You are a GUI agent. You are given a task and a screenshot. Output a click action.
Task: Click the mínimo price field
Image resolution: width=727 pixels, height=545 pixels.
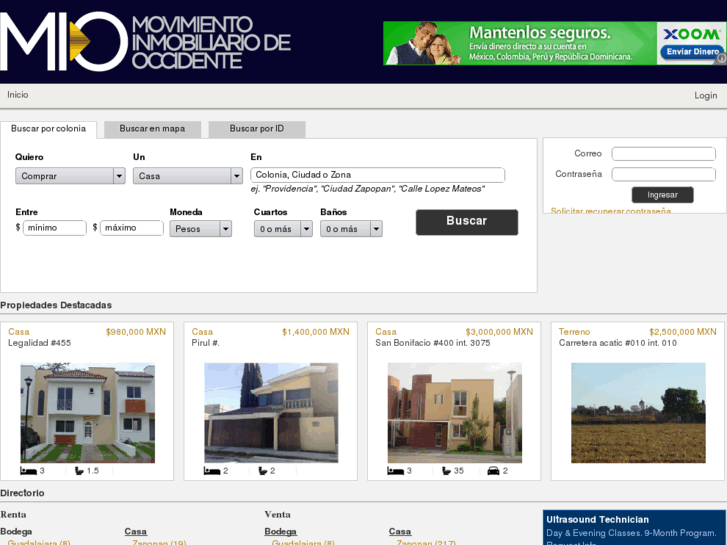55,228
